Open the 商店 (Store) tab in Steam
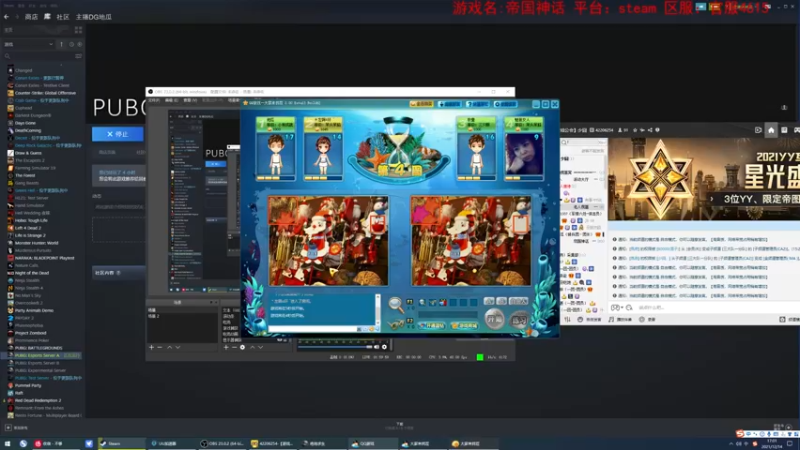 click(31, 17)
